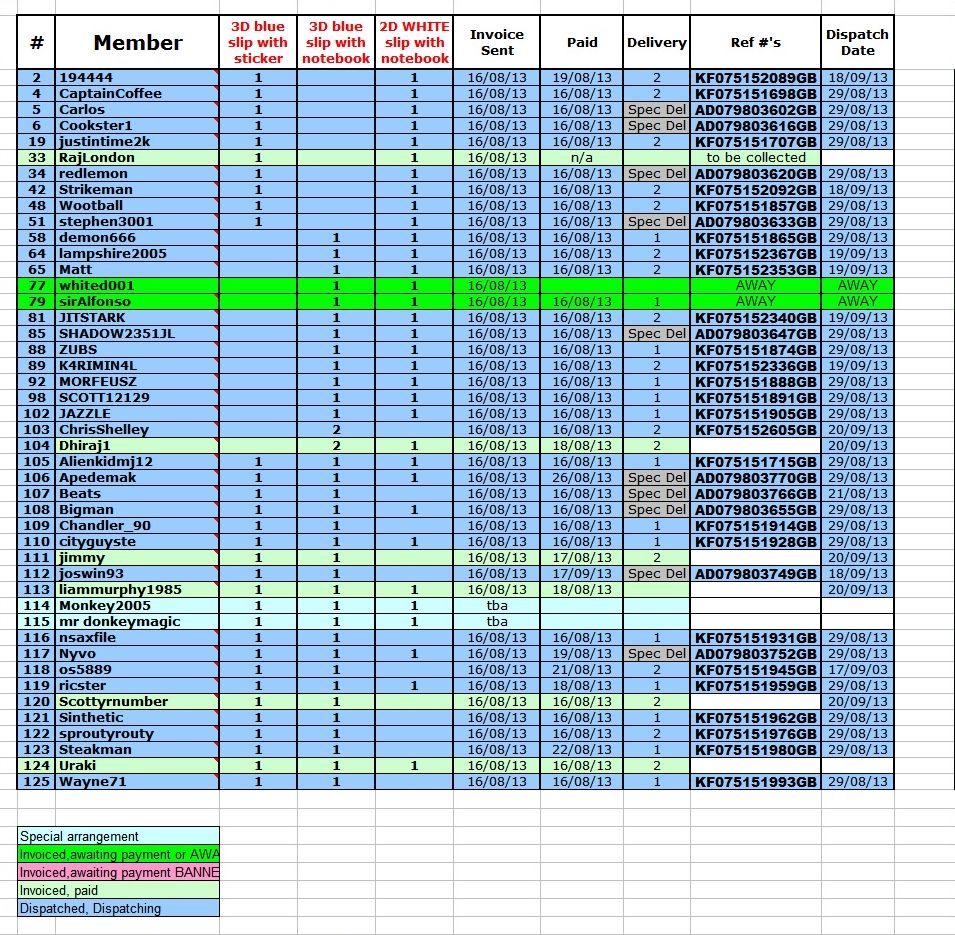Select member cell Apedemak
Image resolution: width=955 pixels, height=935 pixels.
click(137, 478)
